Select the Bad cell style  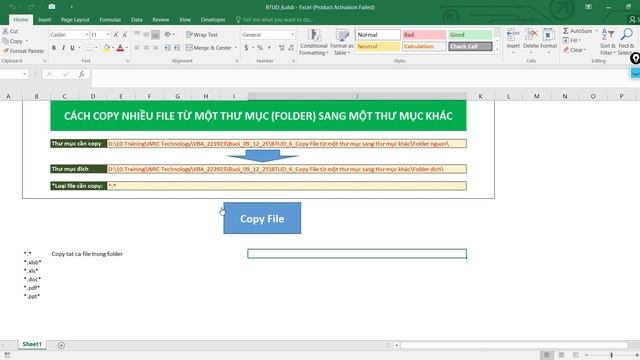pos(424,35)
